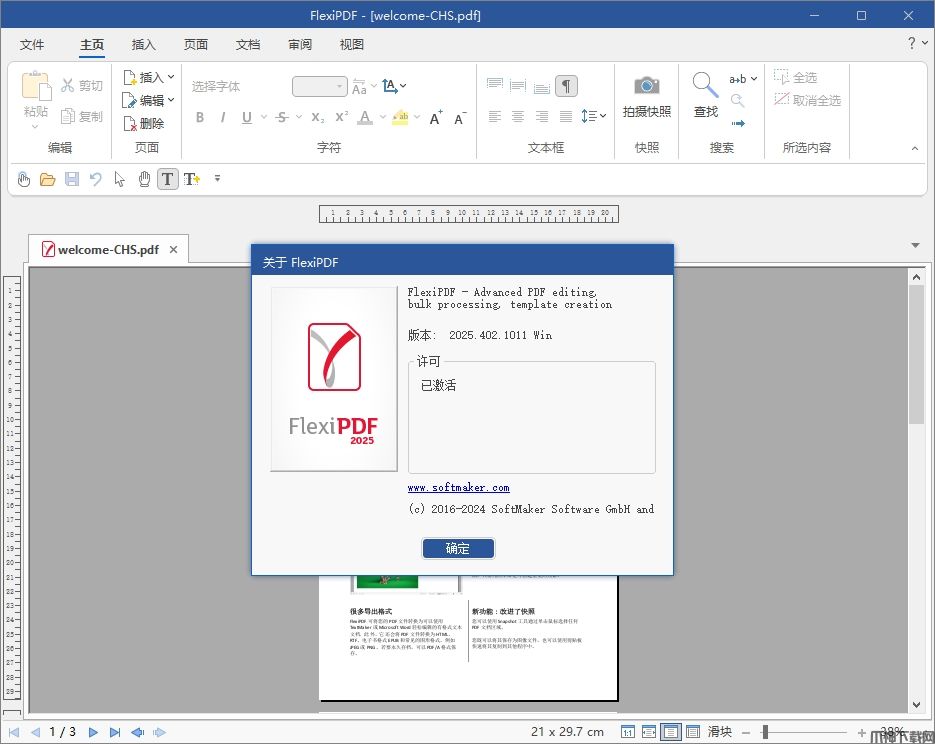Screen dimensions: 935x744
Task: Click the zoom slider in status bar
Action: [x=766, y=732]
